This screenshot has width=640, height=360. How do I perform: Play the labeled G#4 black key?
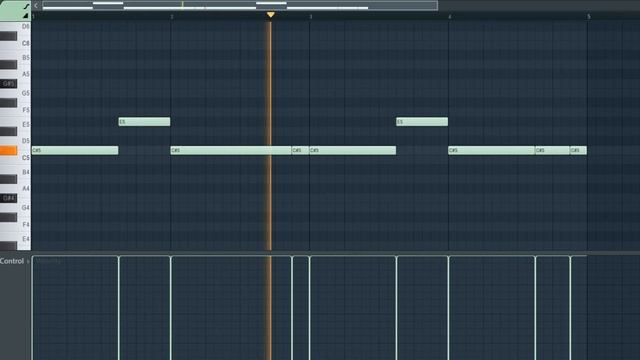coord(9,198)
